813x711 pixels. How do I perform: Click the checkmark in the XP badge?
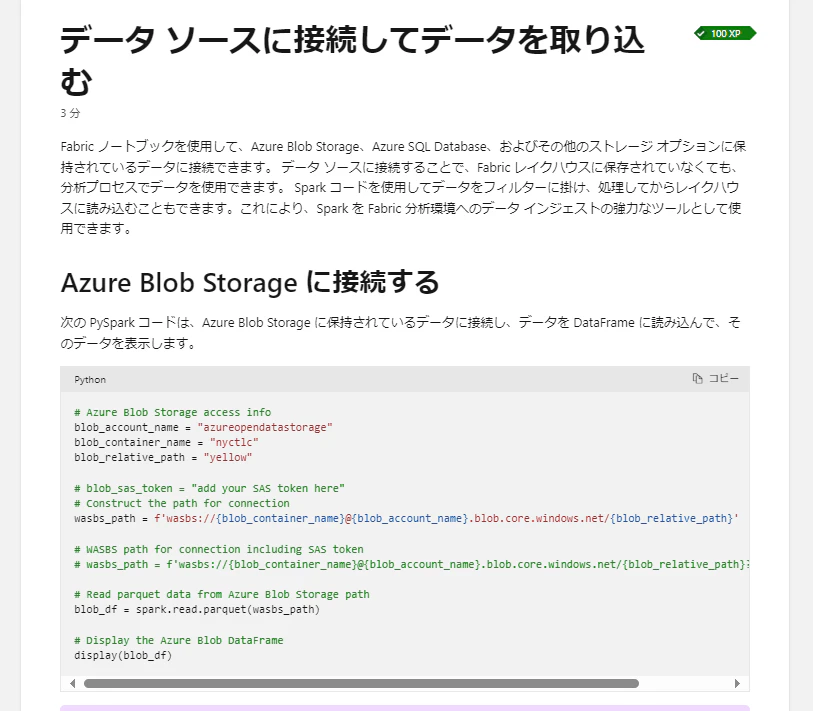tap(701, 33)
